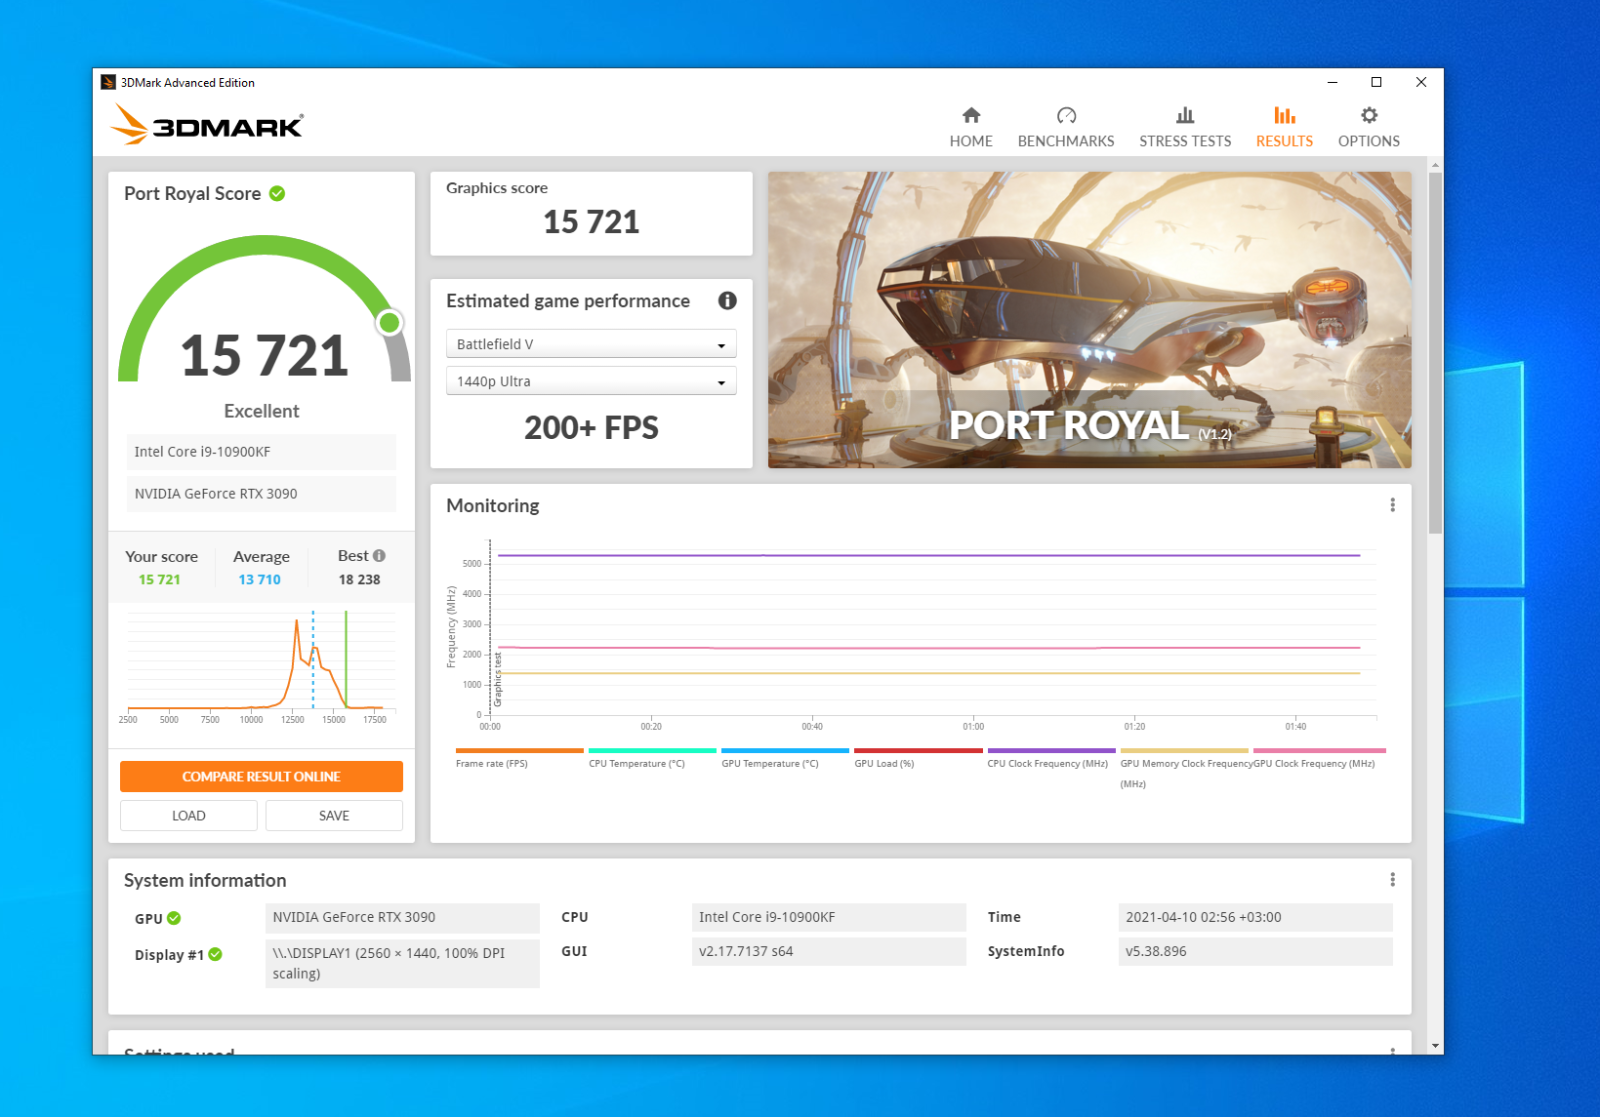1600x1117 pixels.
Task: Click the GUI version v2.17.7137 s64
Action: pos(829,951)
